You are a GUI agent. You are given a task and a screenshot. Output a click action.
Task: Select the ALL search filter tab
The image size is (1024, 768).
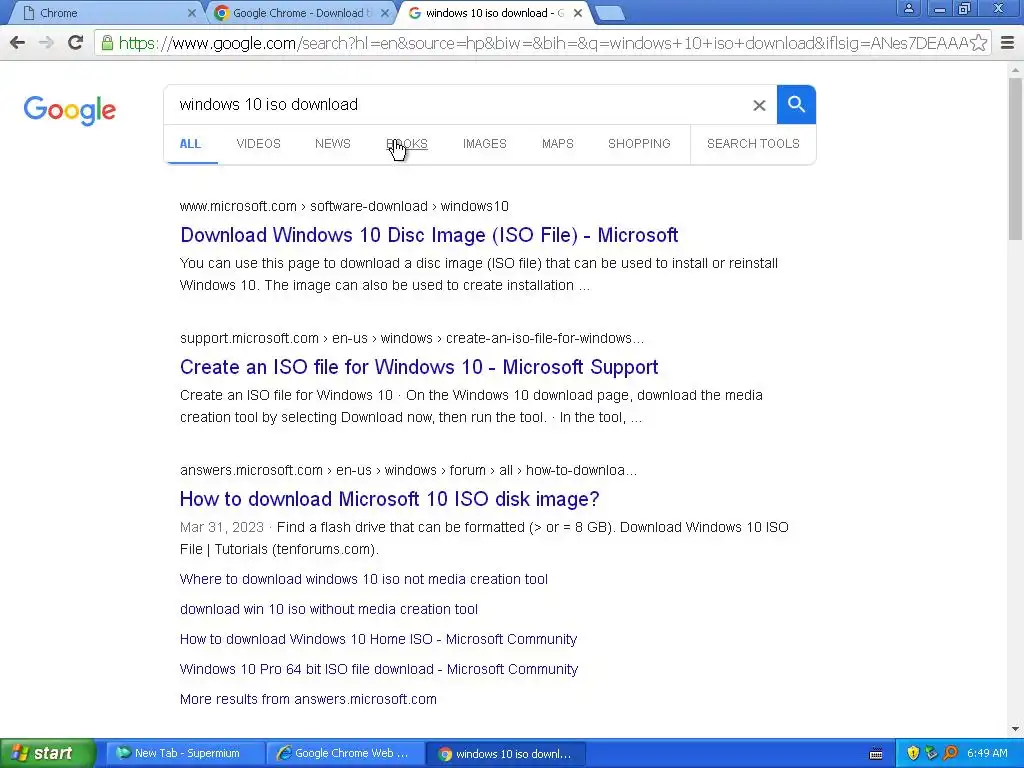coord(191,144)
